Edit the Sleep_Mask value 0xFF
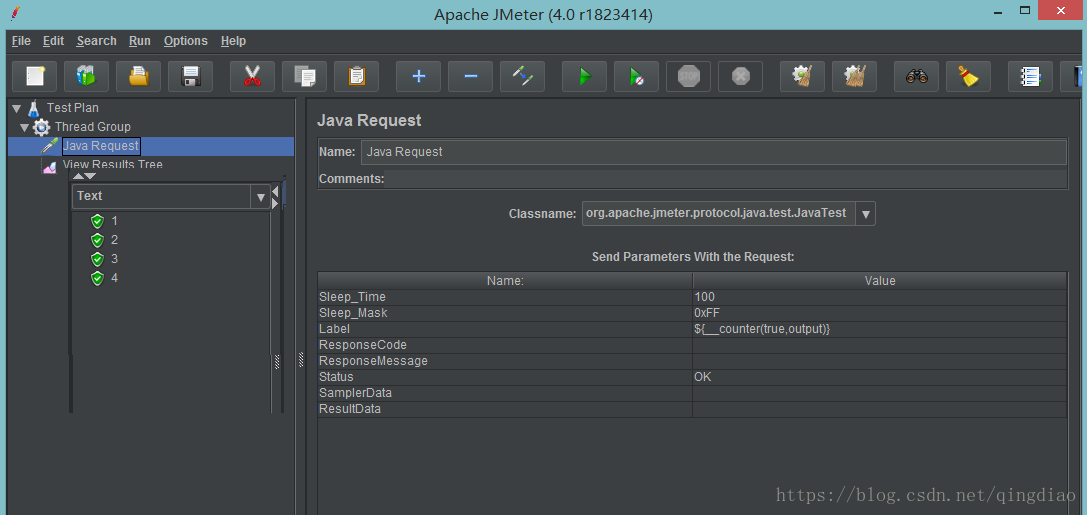 click(880, 313)
